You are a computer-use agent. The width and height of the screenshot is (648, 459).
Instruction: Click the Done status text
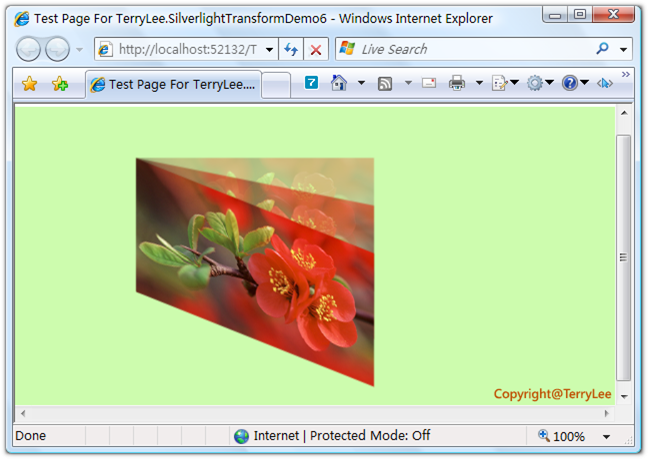[31, 436]
